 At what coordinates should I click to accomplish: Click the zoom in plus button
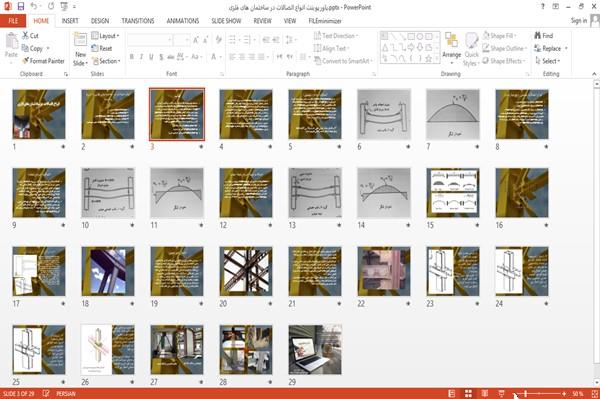564,393
